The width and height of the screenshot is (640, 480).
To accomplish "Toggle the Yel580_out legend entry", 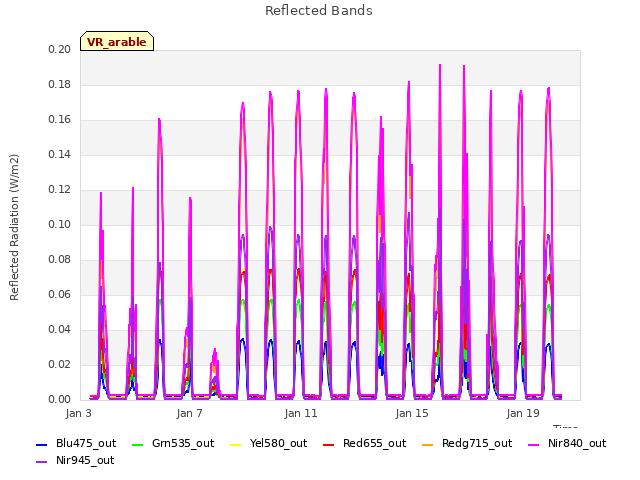I will coord(269,443).
